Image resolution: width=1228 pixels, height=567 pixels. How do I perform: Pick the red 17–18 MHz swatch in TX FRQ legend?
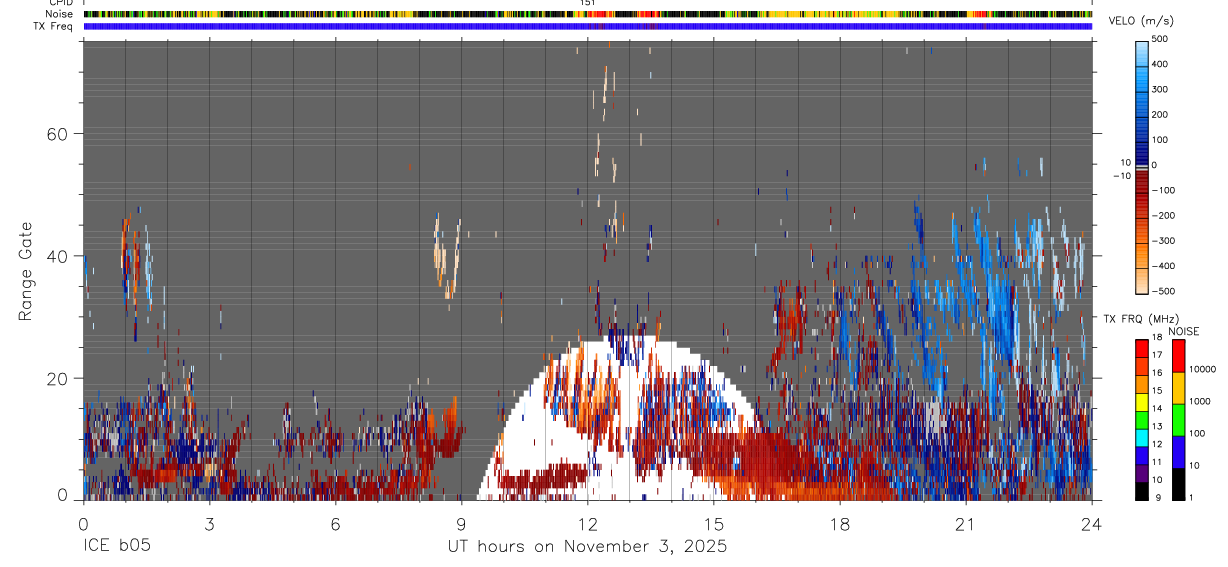pos(1142,348)
